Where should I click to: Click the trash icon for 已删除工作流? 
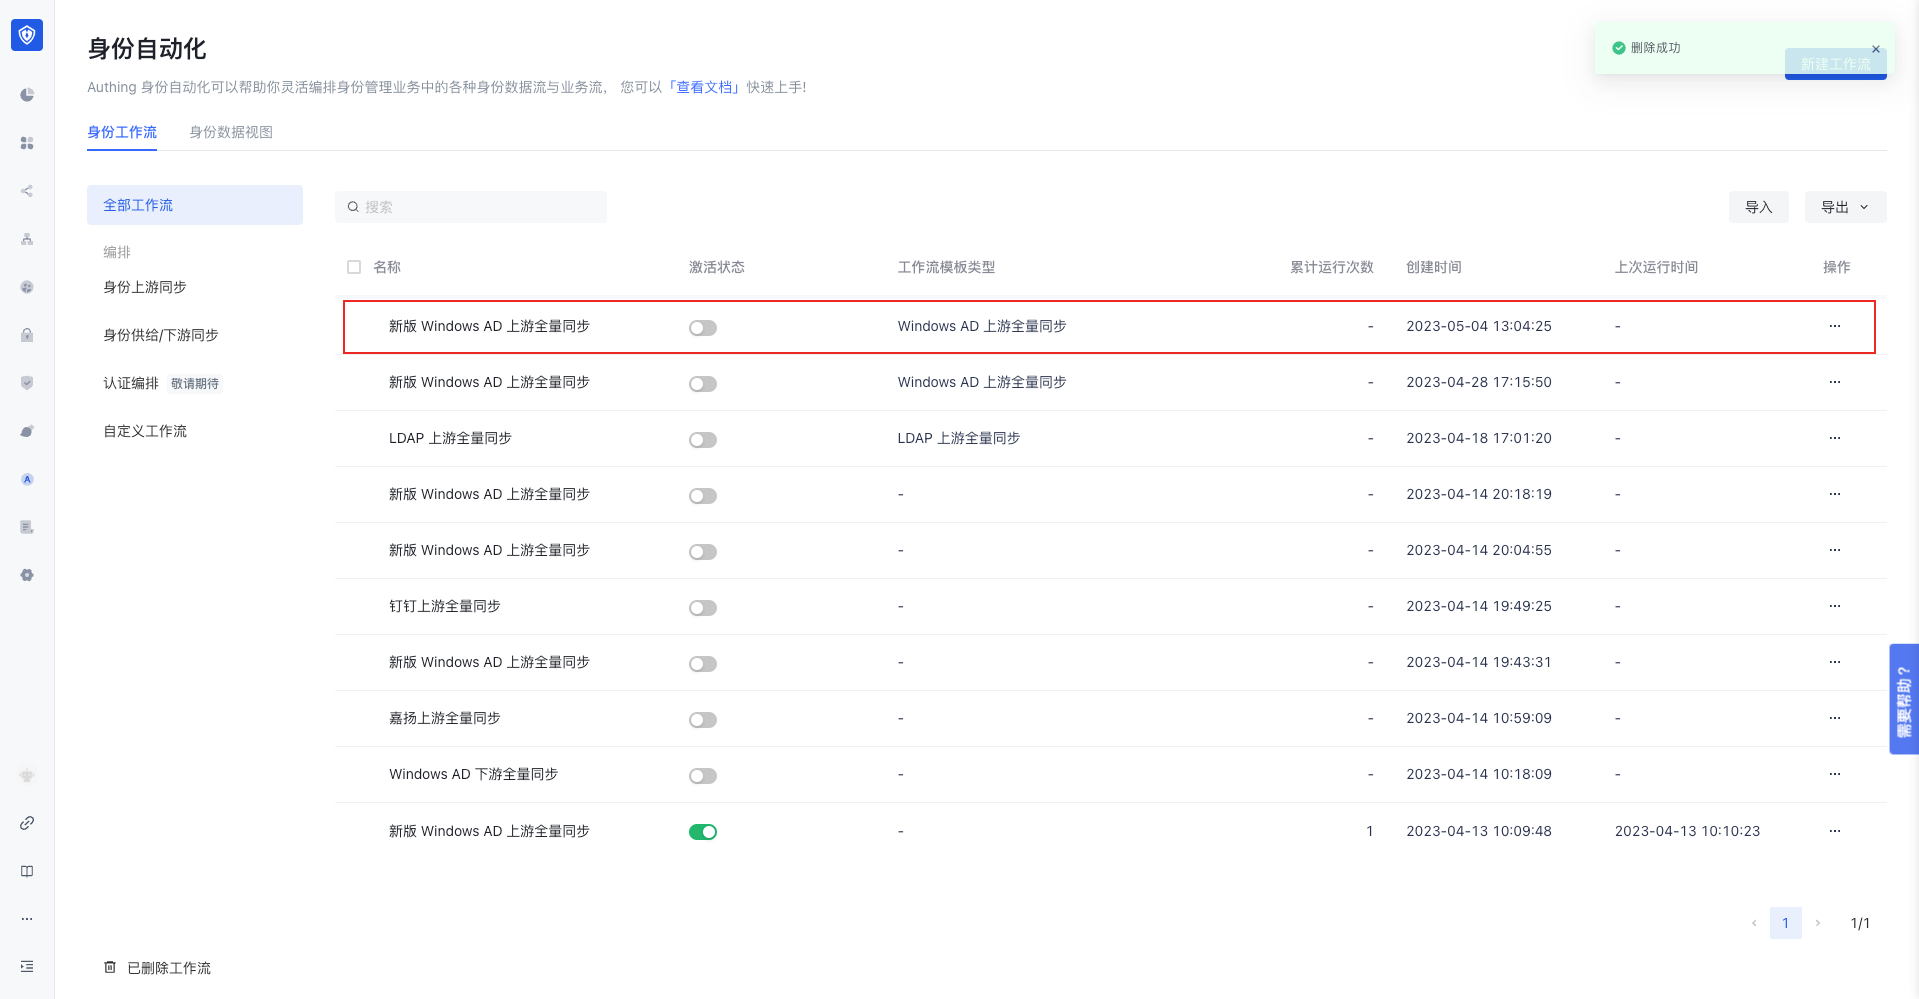(110, 967)
